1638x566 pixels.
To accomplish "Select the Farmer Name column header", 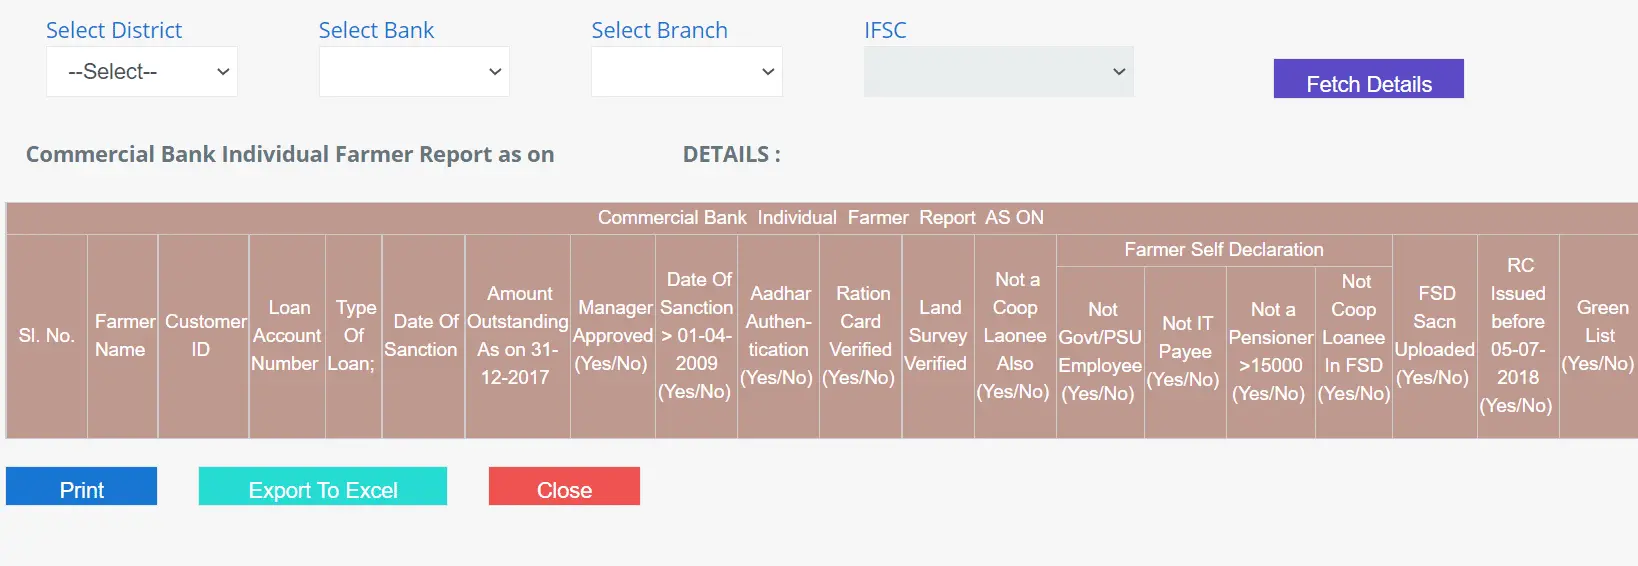I will click(122, 336).
